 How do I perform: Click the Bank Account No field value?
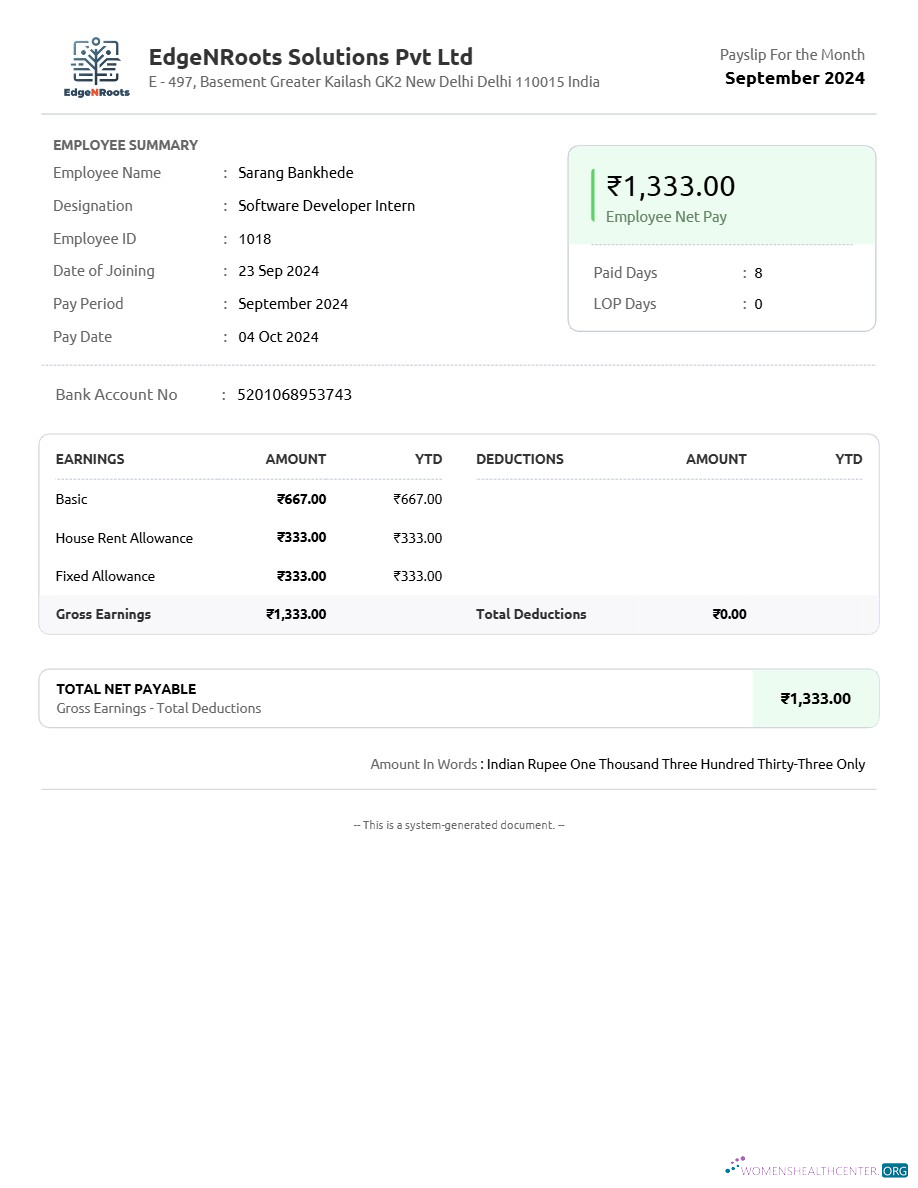coord(294,394)
